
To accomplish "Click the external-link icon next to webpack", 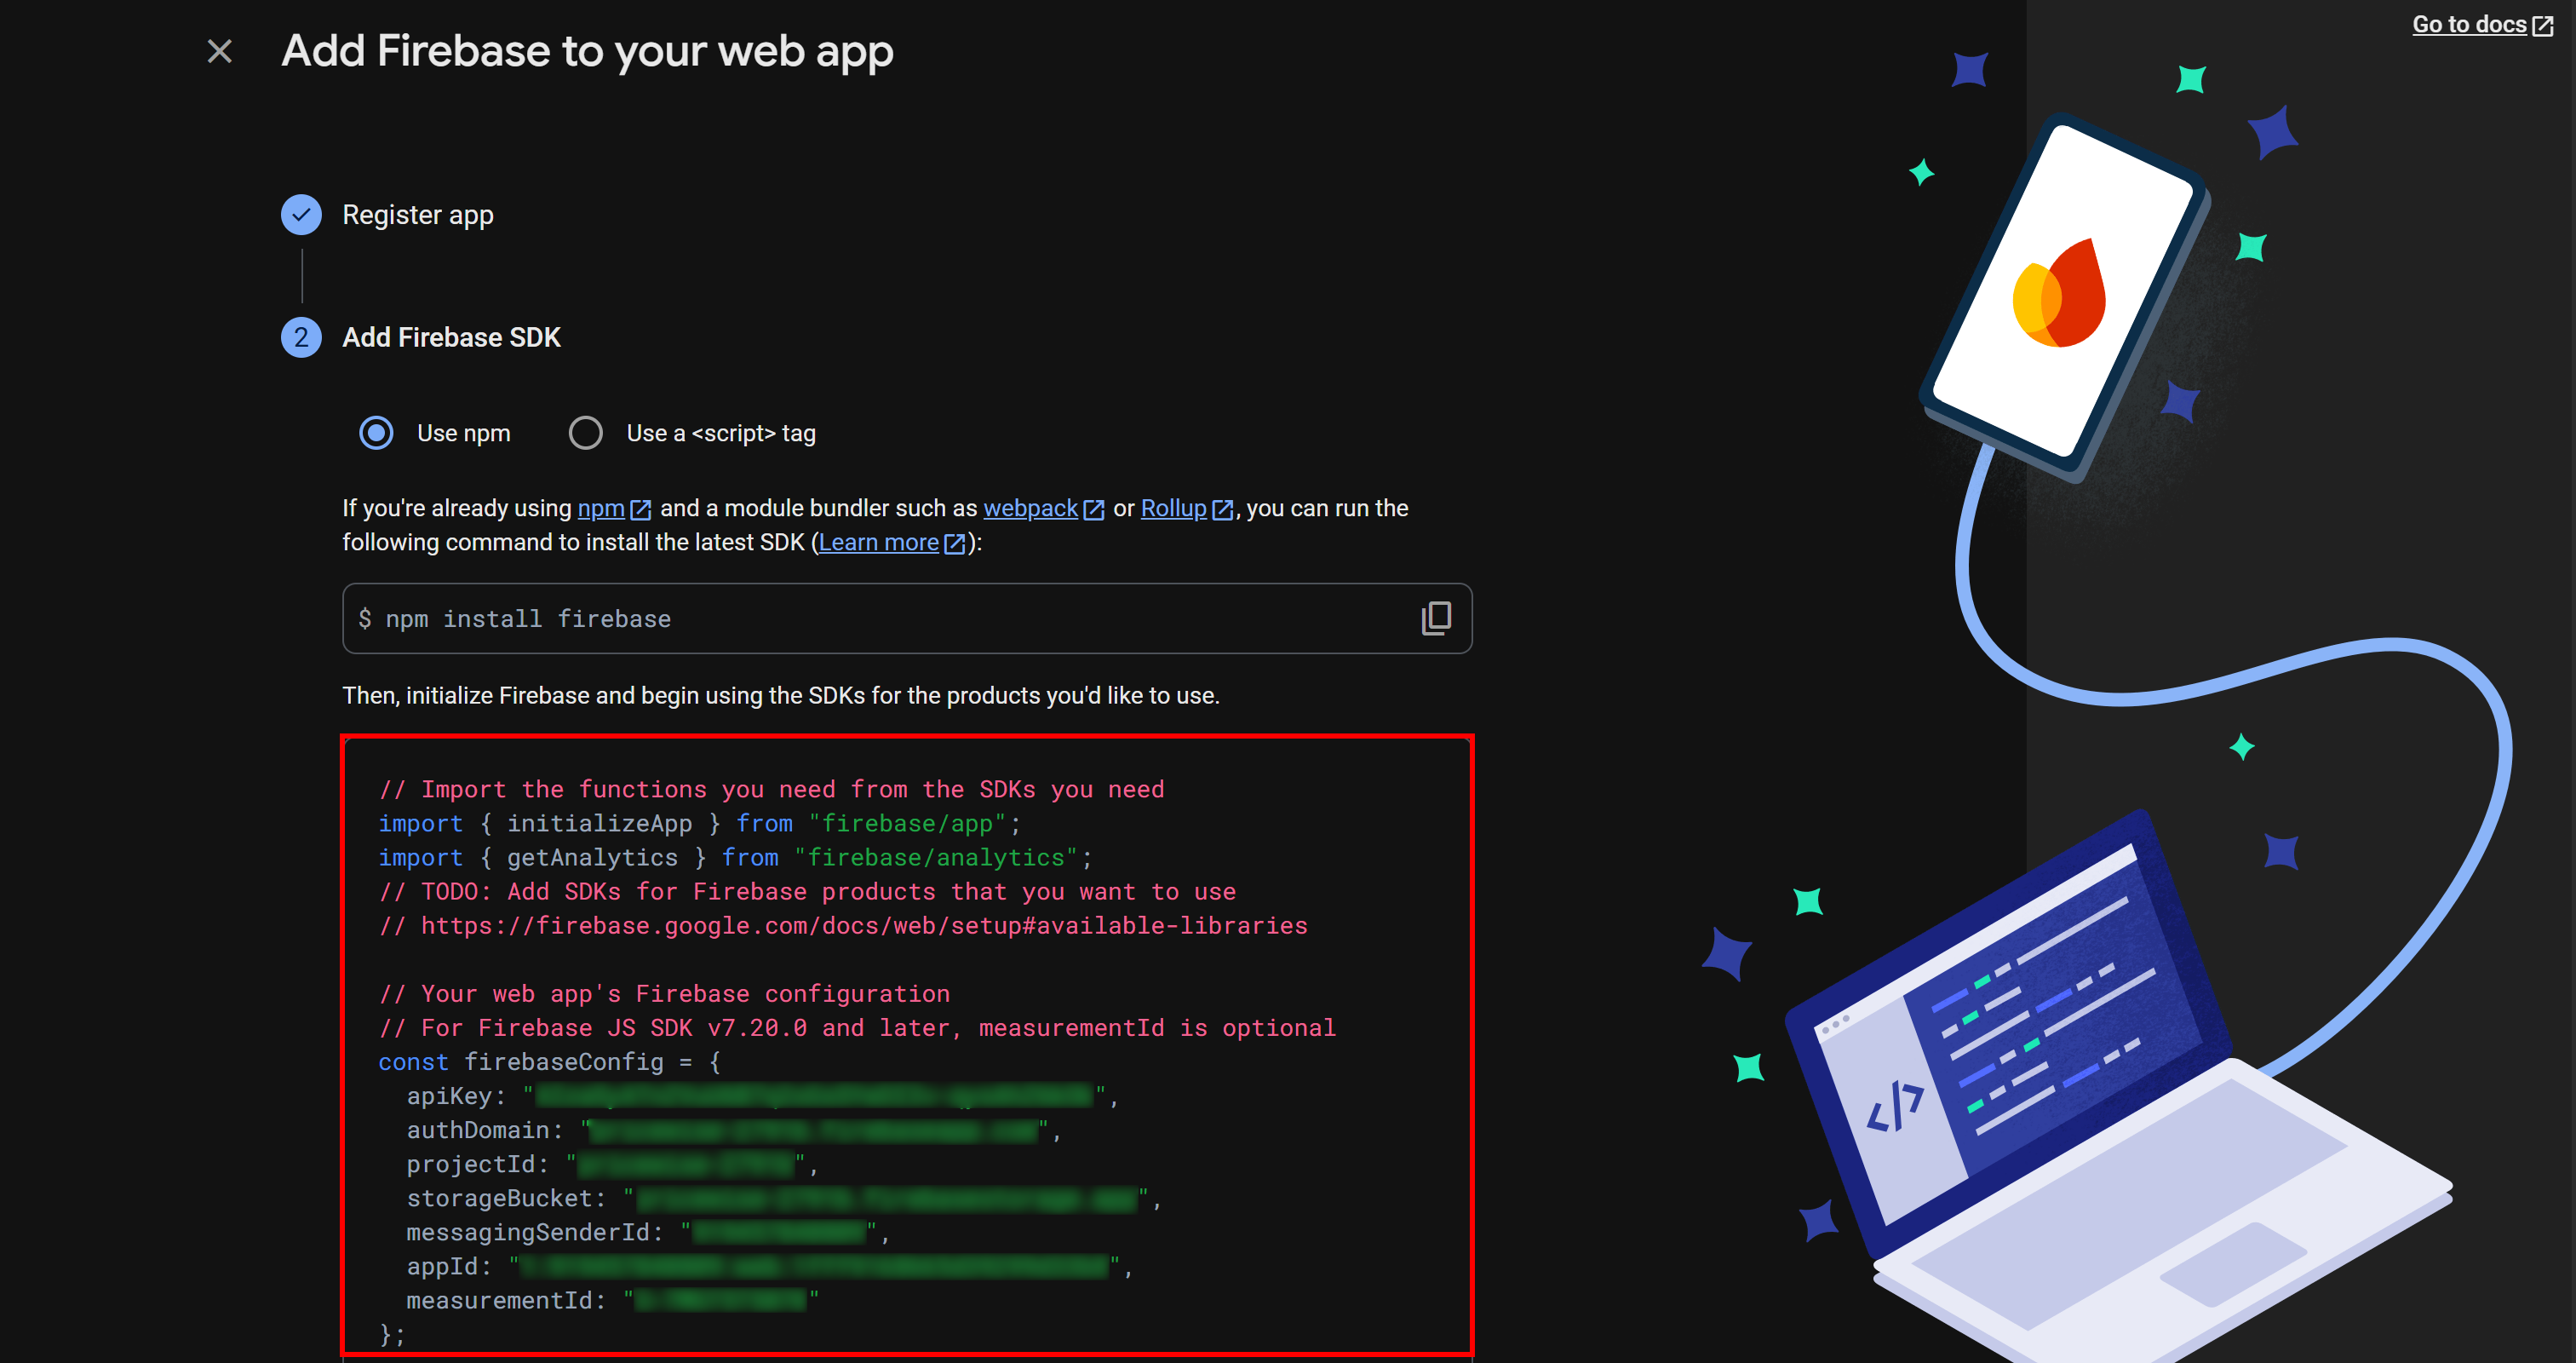I will (1094, 509).
